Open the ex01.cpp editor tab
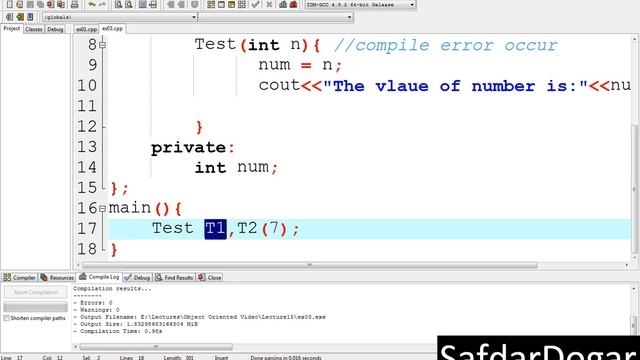The height and width of the screenshot is (360, 640). click(x=87, y=29)
